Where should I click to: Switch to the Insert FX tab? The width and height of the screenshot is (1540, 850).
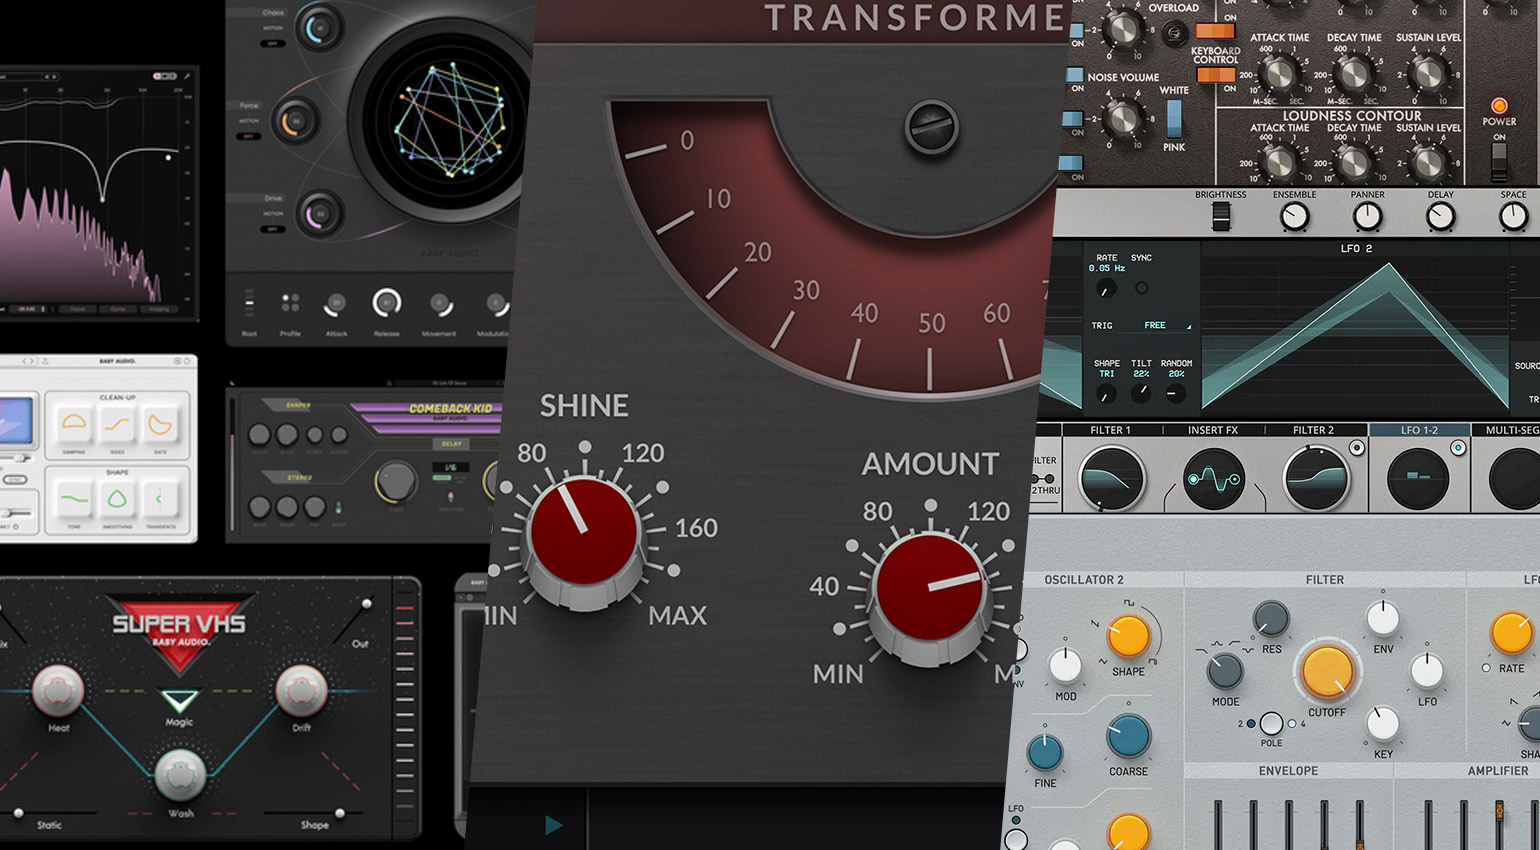(x=1212, y=430)
